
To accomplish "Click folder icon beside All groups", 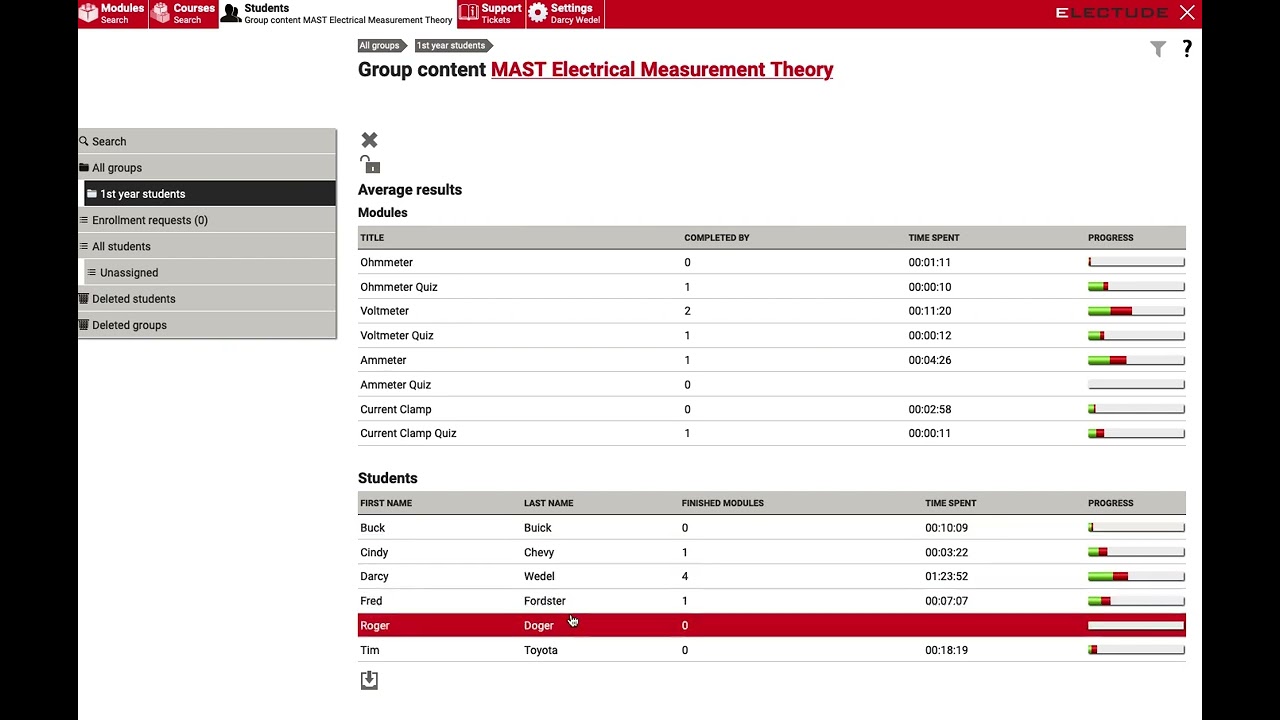I will 84,167.
